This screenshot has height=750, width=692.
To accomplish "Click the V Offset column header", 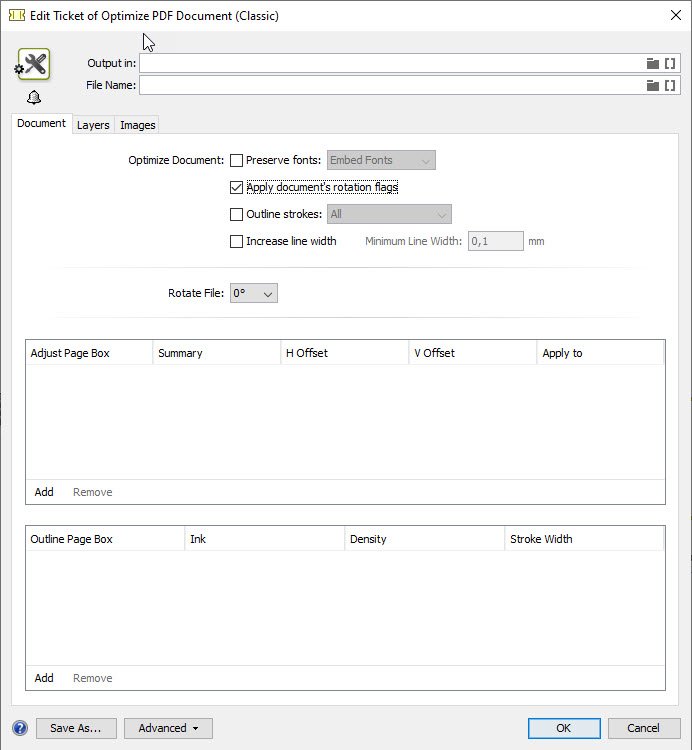I will [473, 353].
